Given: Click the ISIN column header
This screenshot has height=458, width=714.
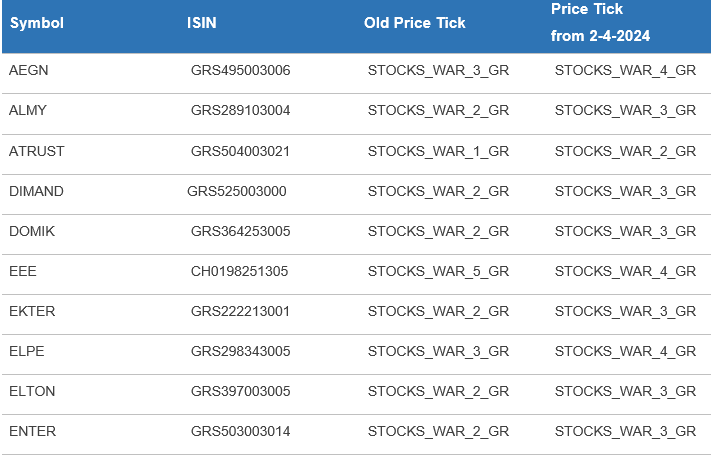Looking at the screenshot, I should point(202,23).
